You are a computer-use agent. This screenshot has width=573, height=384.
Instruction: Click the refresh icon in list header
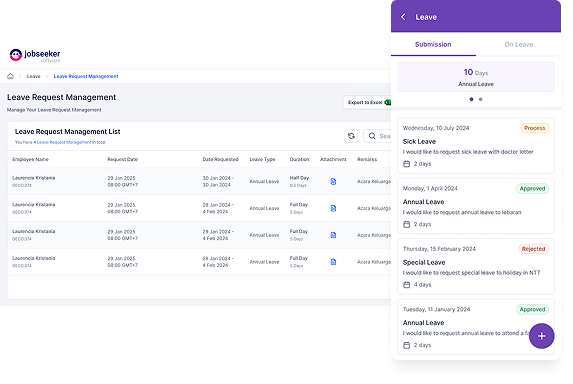tap(351, 136)
